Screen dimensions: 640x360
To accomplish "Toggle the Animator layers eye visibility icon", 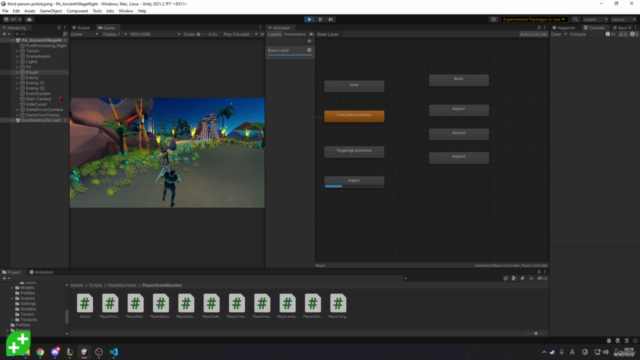I will tap(311, 34).
